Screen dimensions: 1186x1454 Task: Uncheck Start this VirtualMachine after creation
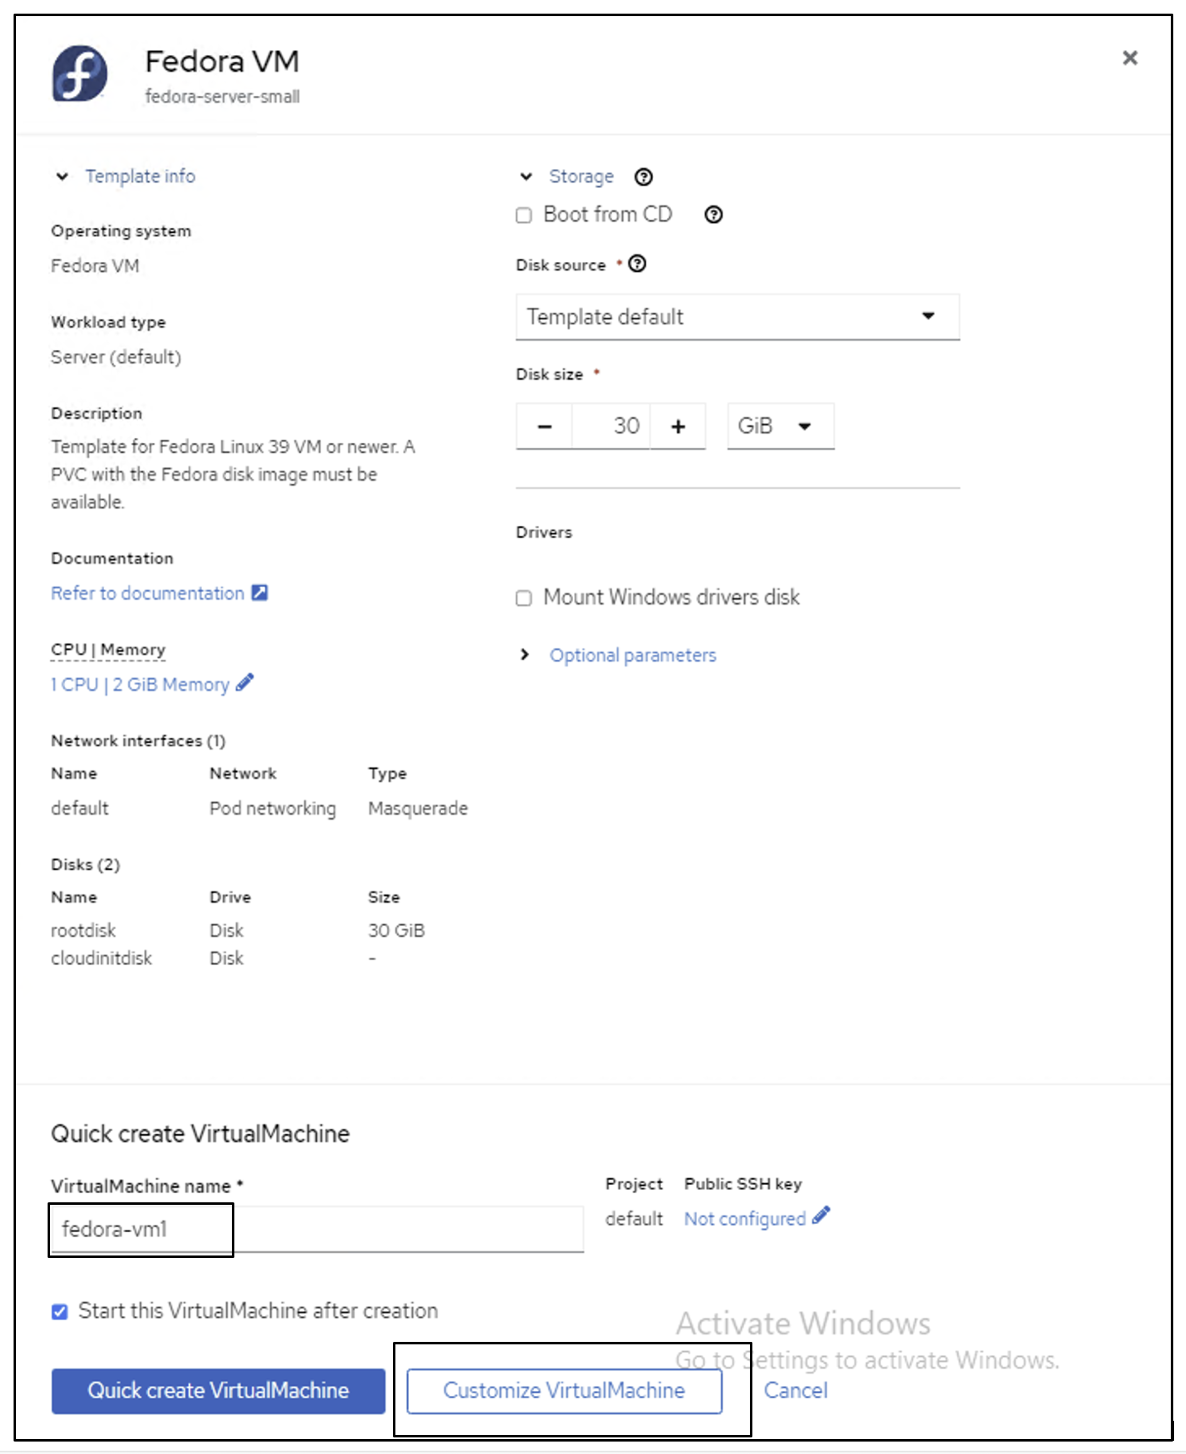point(59,1311)
